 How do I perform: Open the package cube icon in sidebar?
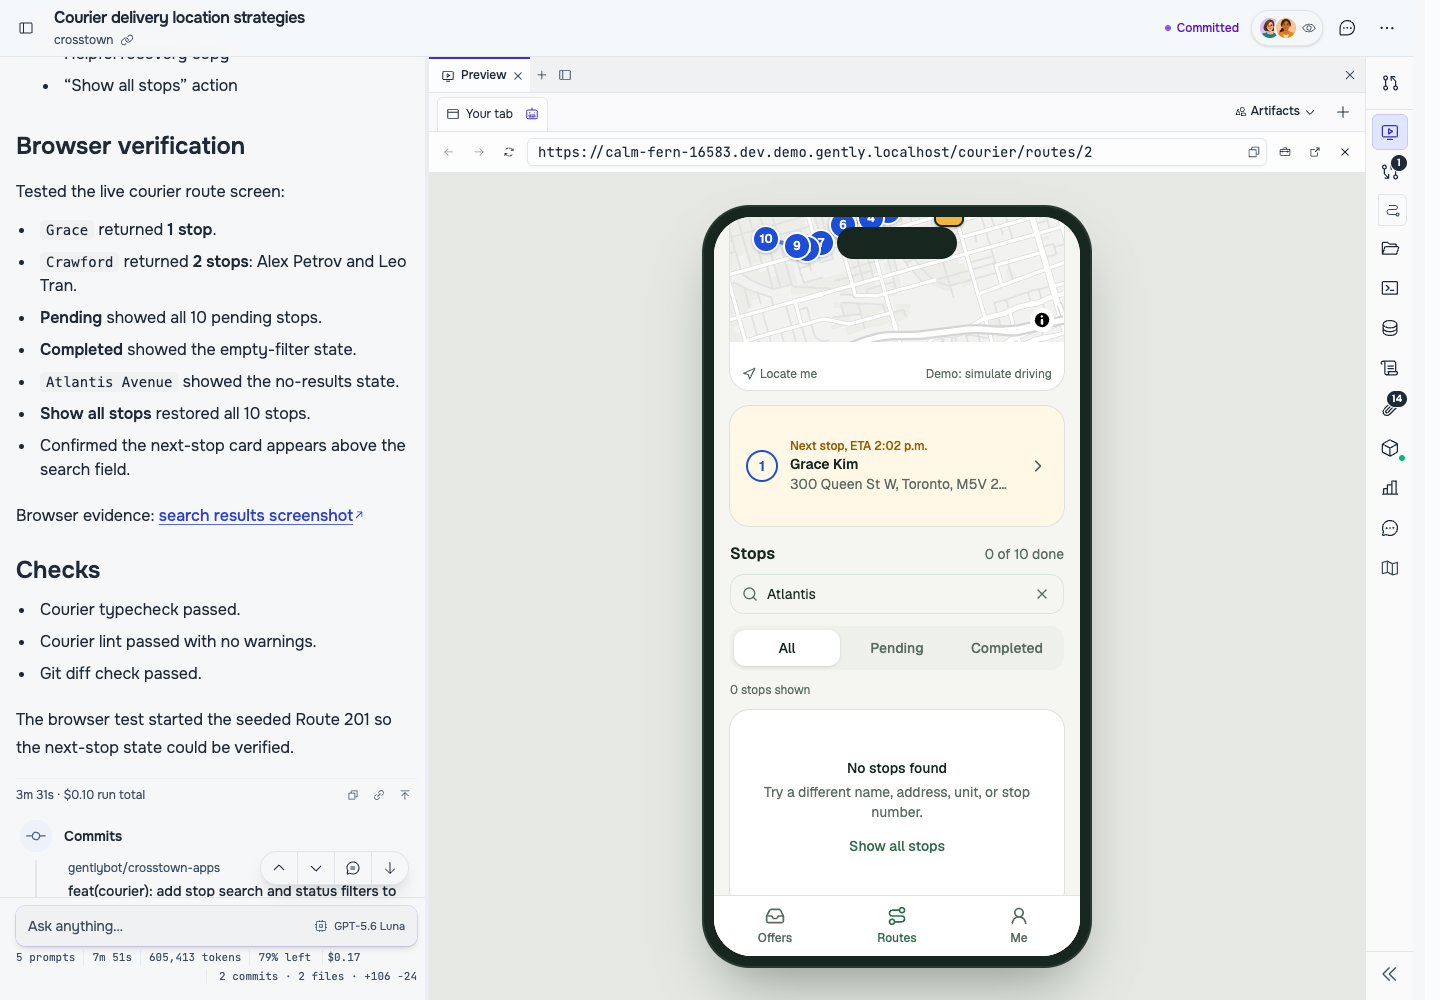tap(1390, 448)
